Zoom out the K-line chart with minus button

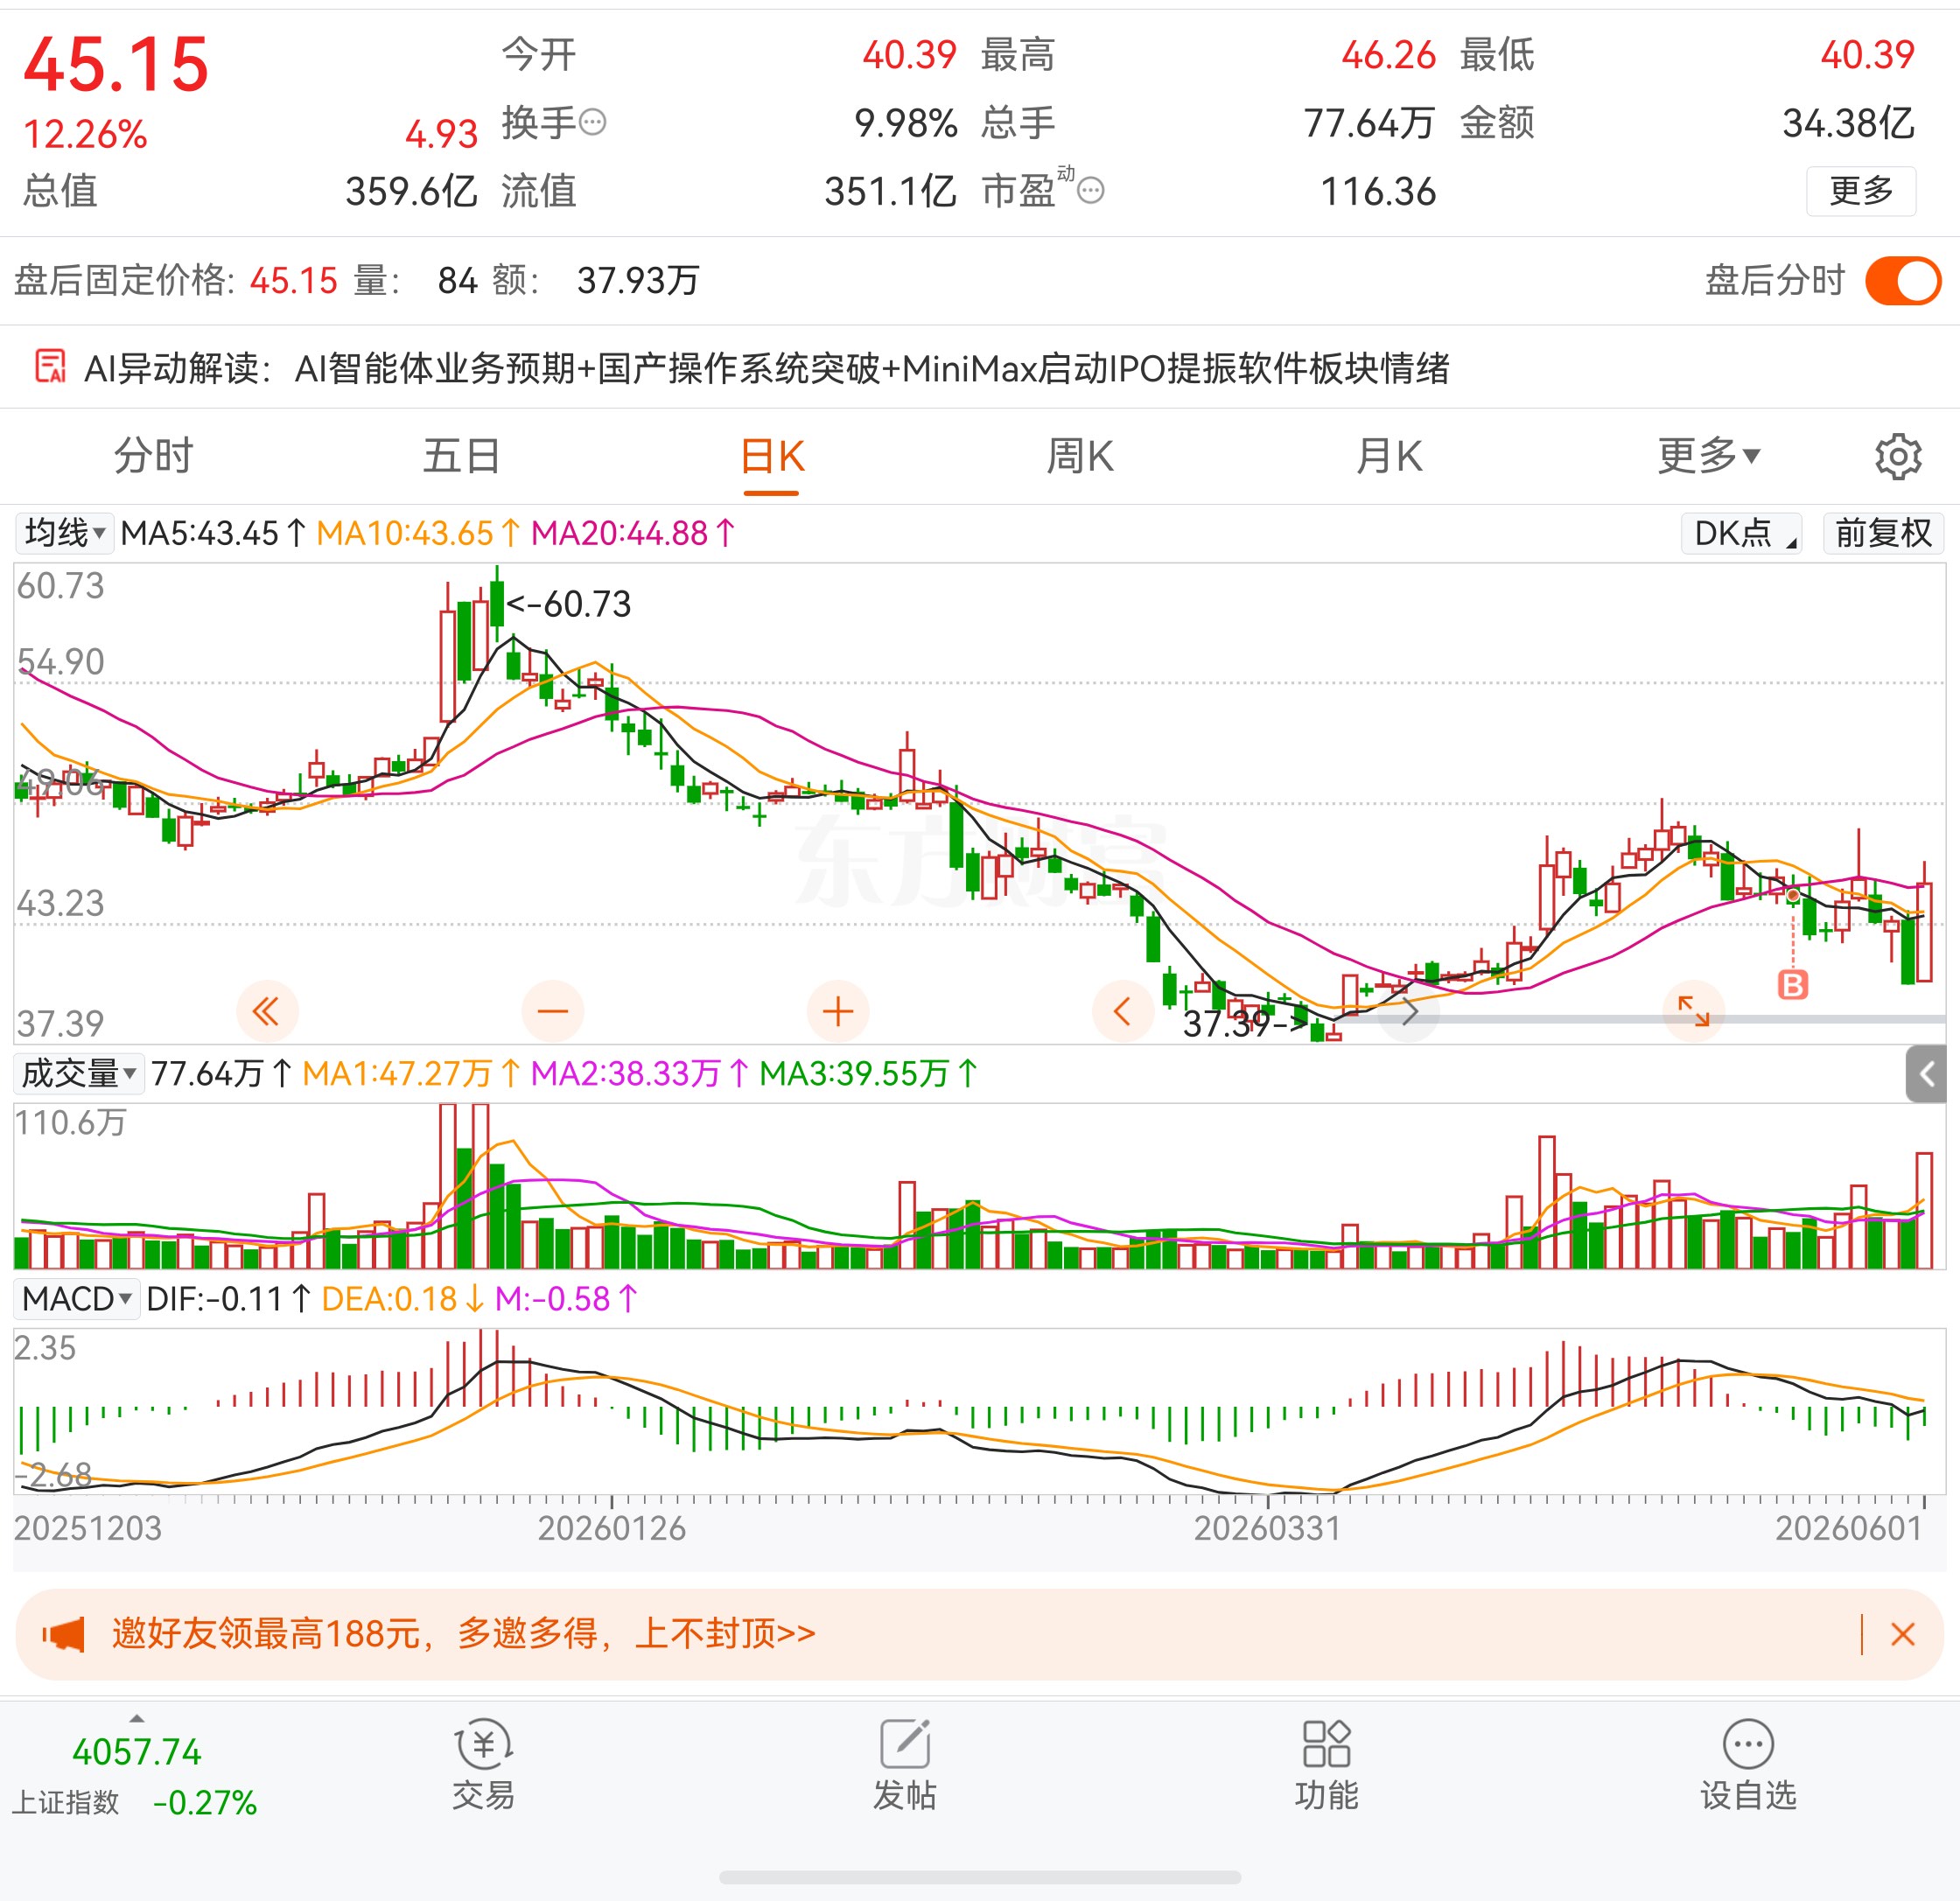552,1011
